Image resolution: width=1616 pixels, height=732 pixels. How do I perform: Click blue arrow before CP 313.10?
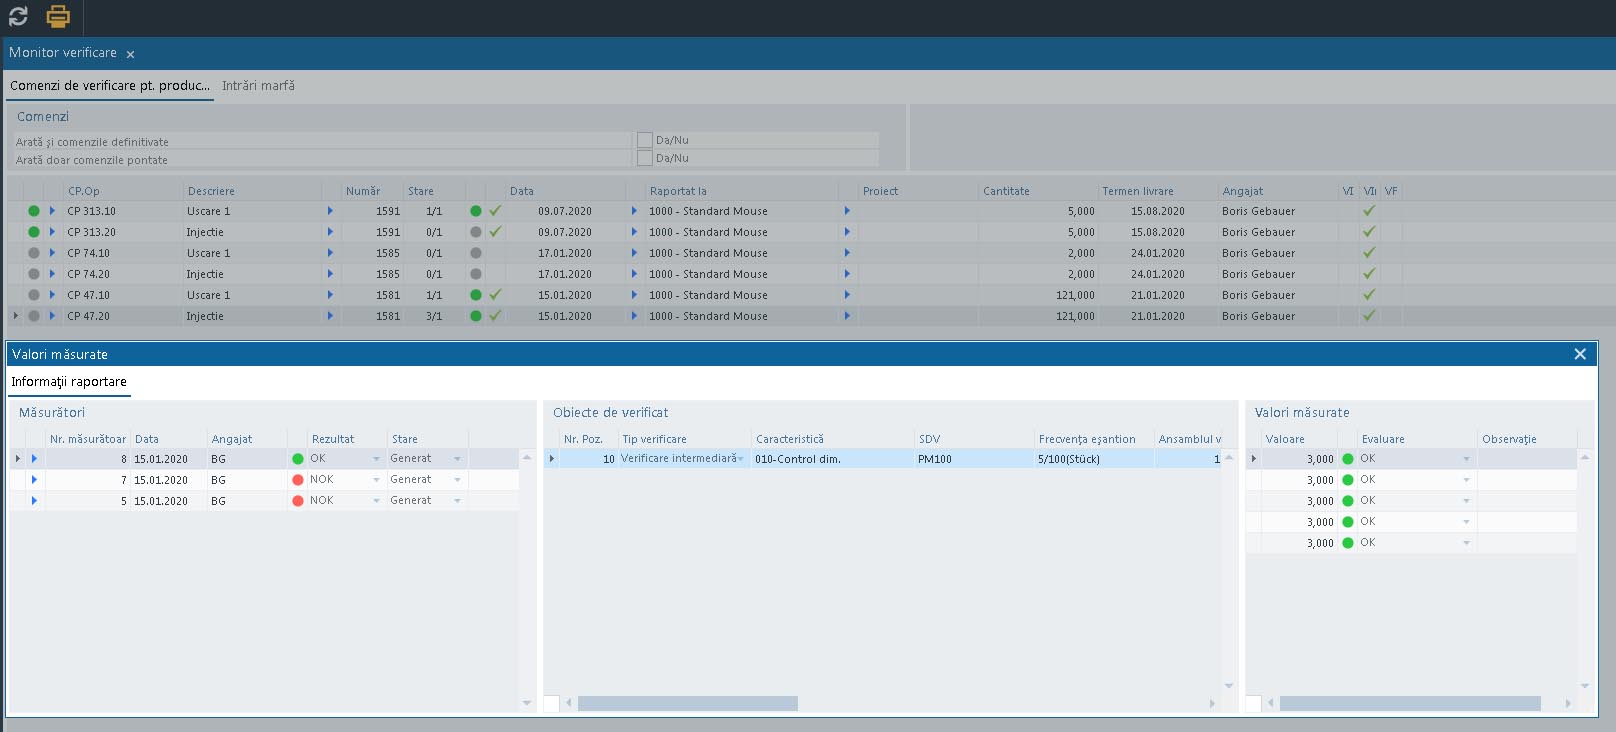52,211
